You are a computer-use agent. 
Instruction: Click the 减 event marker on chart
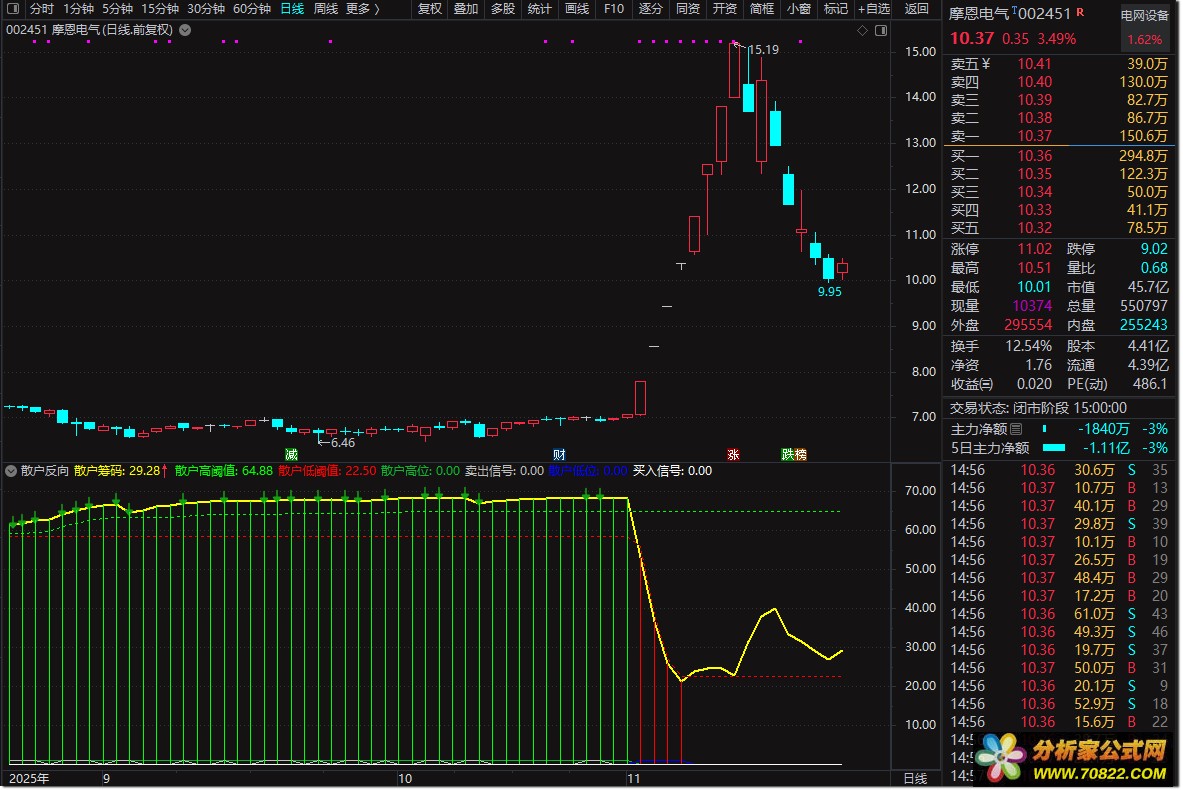tap(291, 454)
